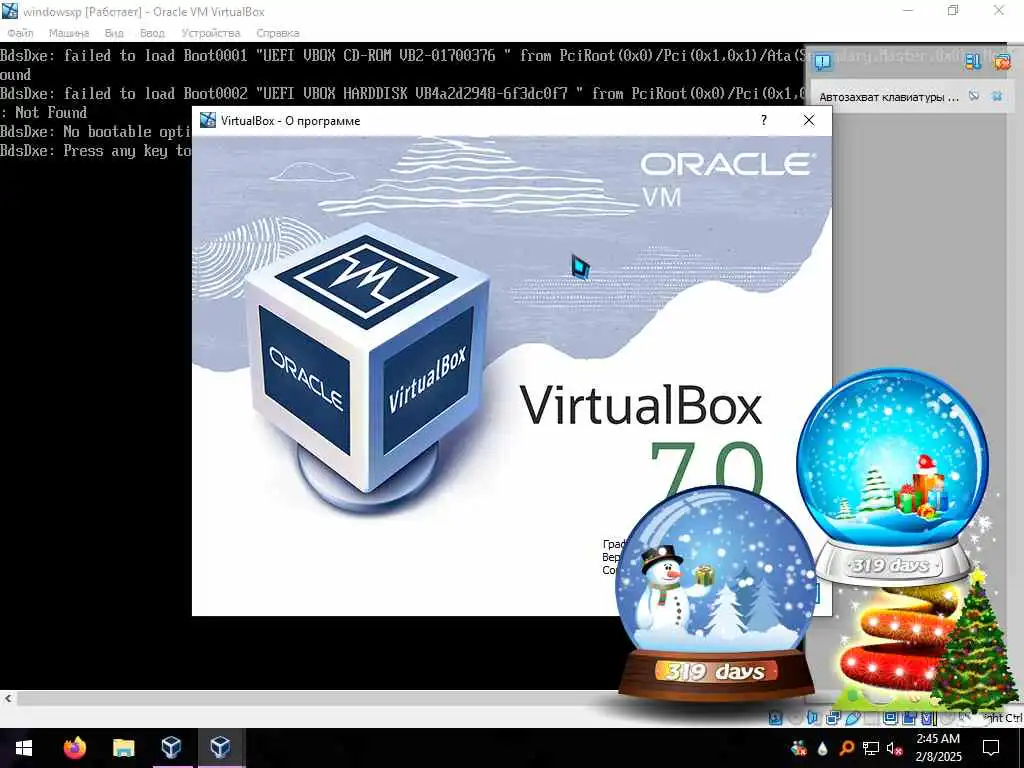
Task: Dismiss the Автозахват клавиатуры notification
Action: click(x=997, y=95)
